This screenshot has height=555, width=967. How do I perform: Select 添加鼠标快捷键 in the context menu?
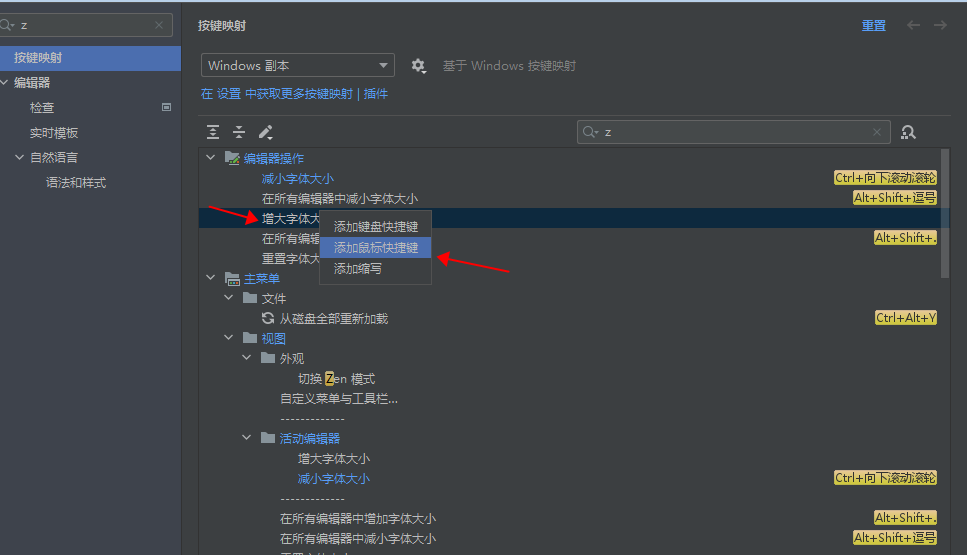tap(376, 247)
